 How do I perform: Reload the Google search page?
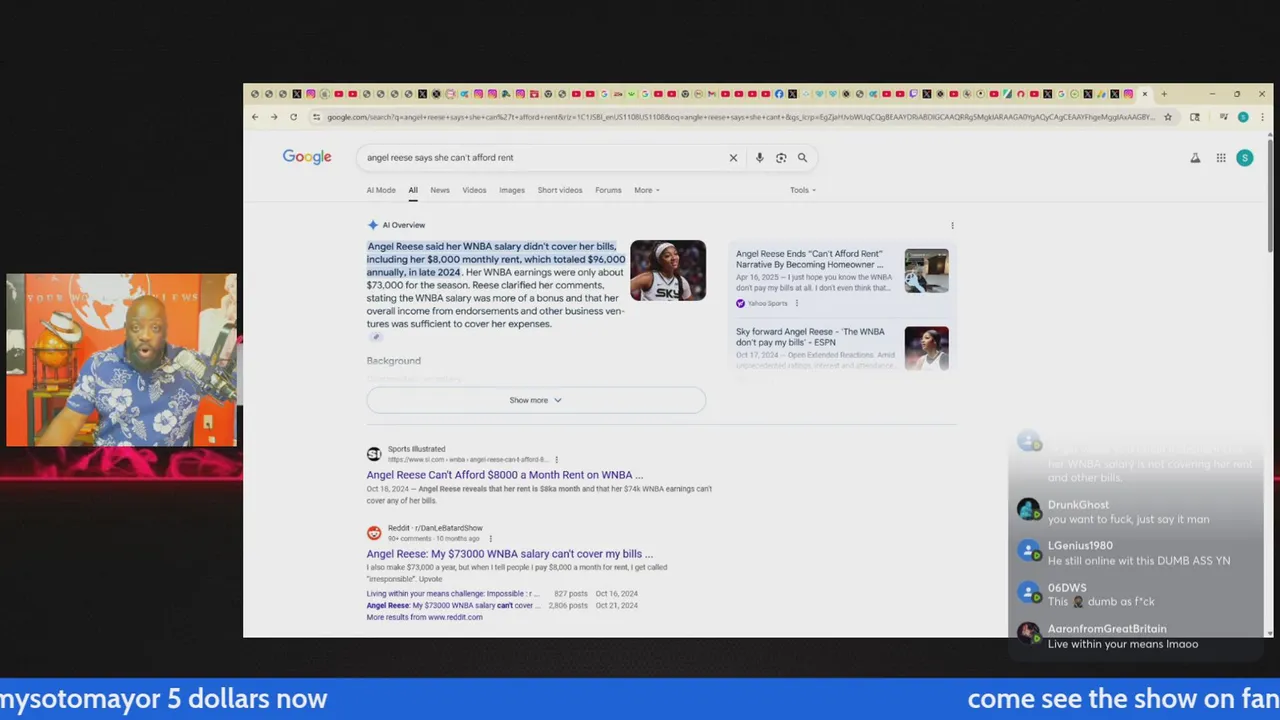coord(293,117)
